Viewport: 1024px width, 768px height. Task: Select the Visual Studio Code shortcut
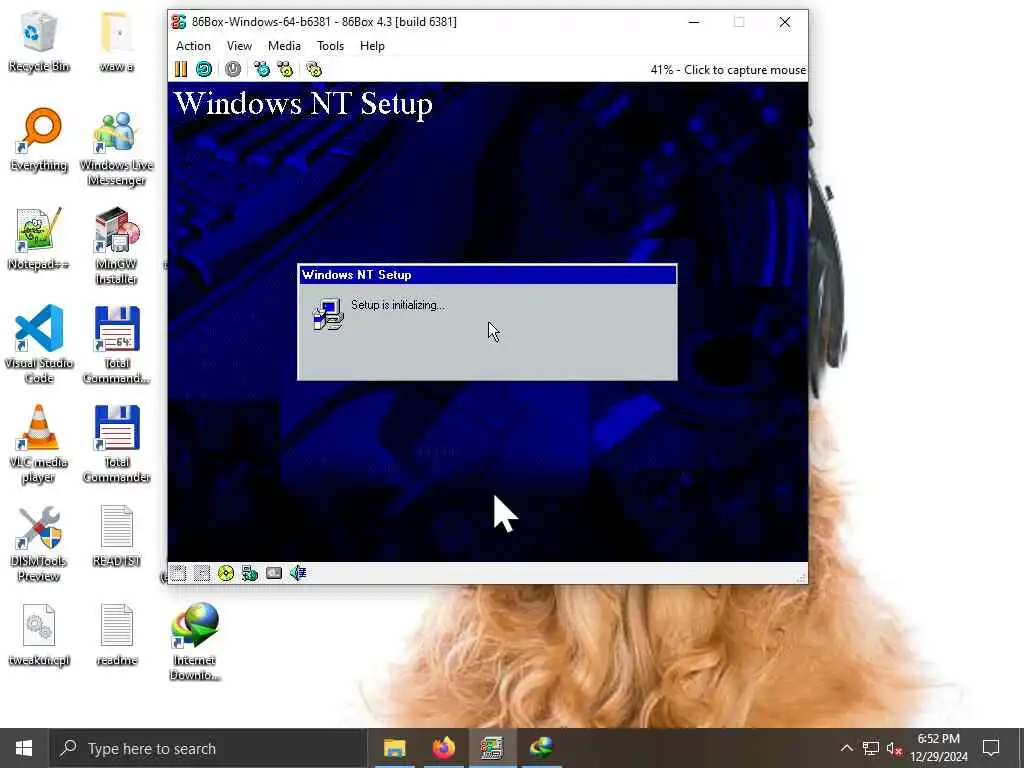point(39,345)
